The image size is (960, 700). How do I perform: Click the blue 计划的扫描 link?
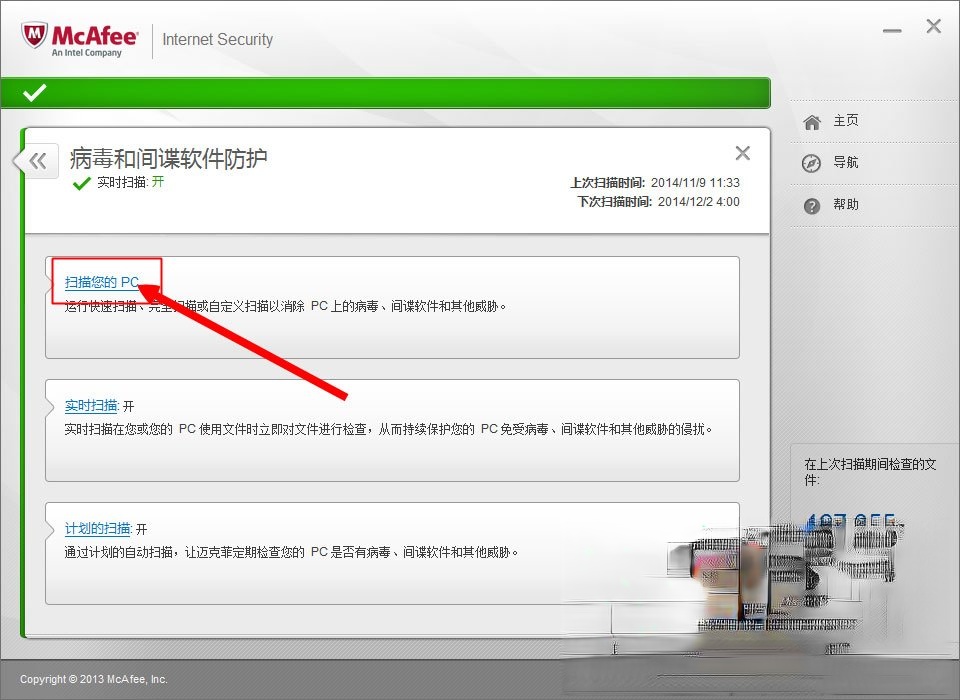click(x=99, y=529)
